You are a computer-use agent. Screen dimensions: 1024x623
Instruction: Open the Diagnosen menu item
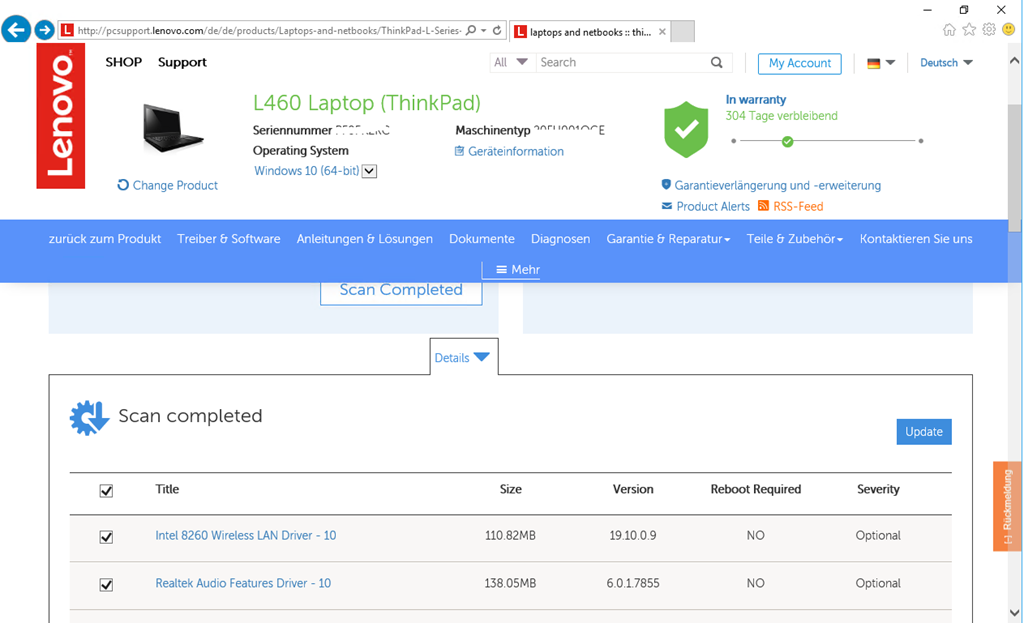pyautogui.click(x=560, y=239)
